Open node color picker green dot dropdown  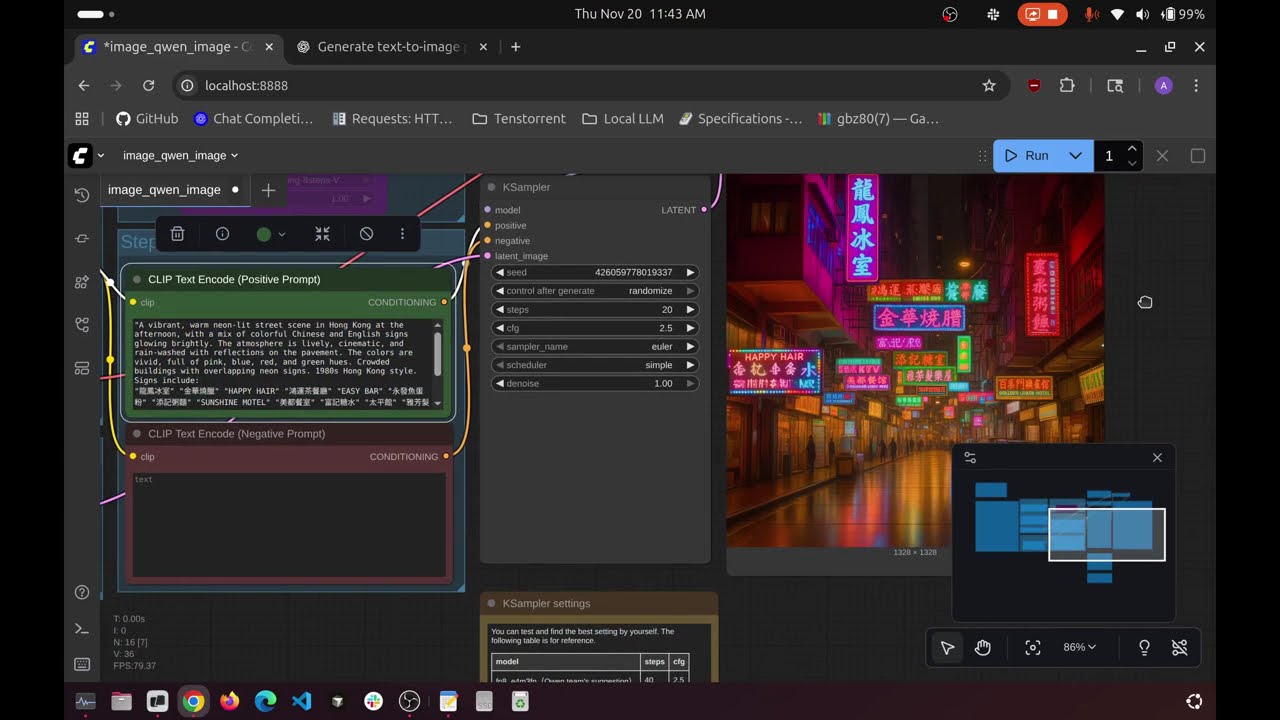click(x=271, y=234)
